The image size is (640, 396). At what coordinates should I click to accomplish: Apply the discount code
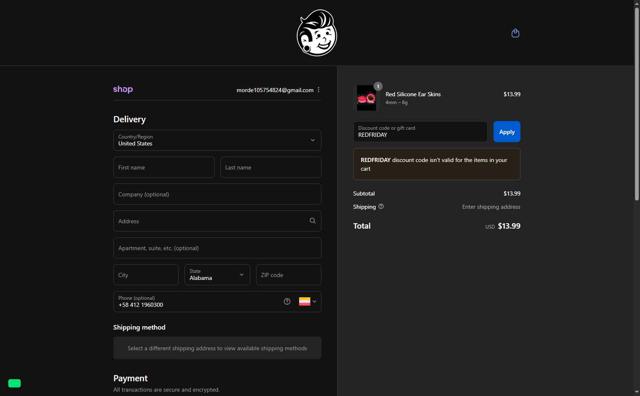coord(507,132)
